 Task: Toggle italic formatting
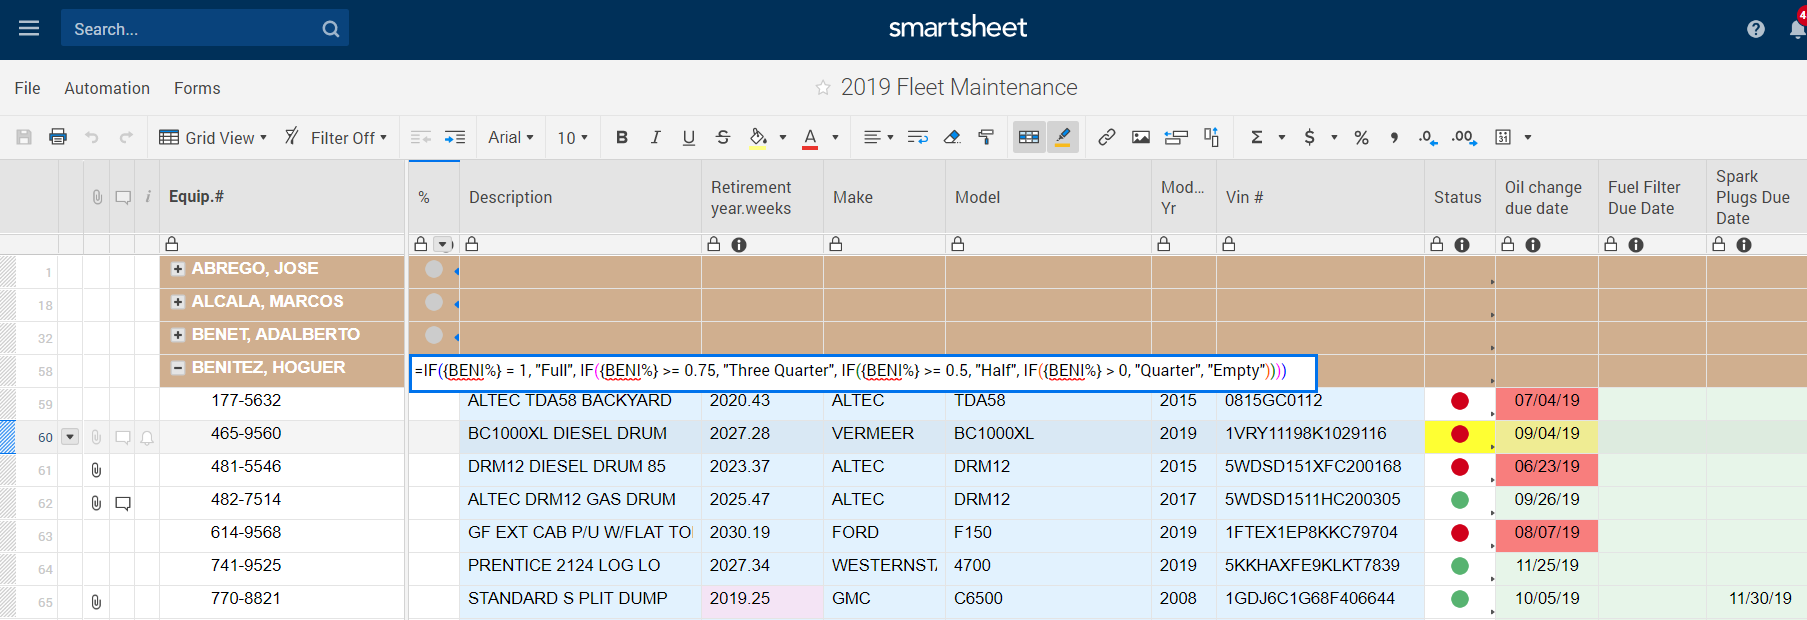pos(655,137)
